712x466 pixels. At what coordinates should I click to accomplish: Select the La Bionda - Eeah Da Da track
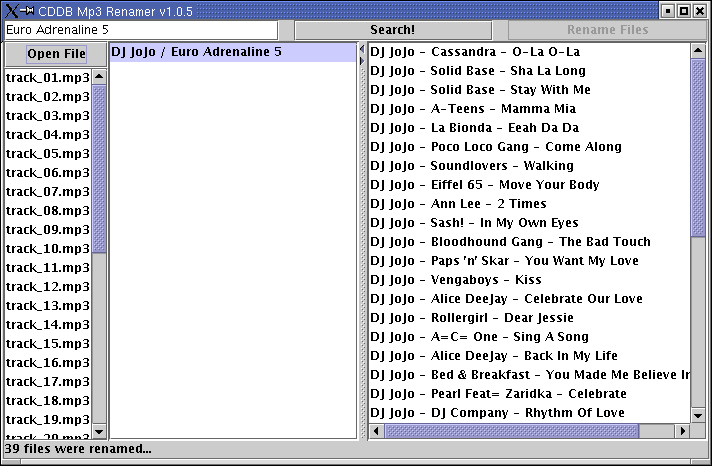pyautogui.click(x=529, y=128)
